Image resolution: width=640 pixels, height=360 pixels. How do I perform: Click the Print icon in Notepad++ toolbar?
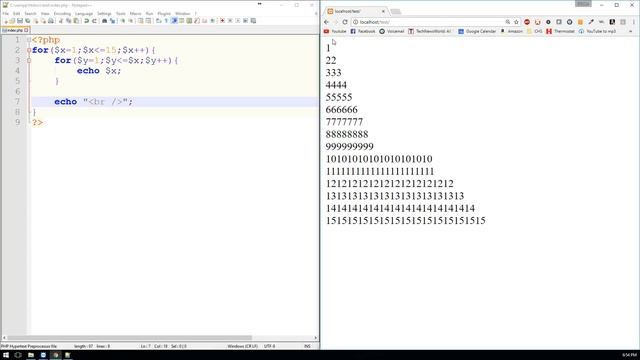(51, 21)
